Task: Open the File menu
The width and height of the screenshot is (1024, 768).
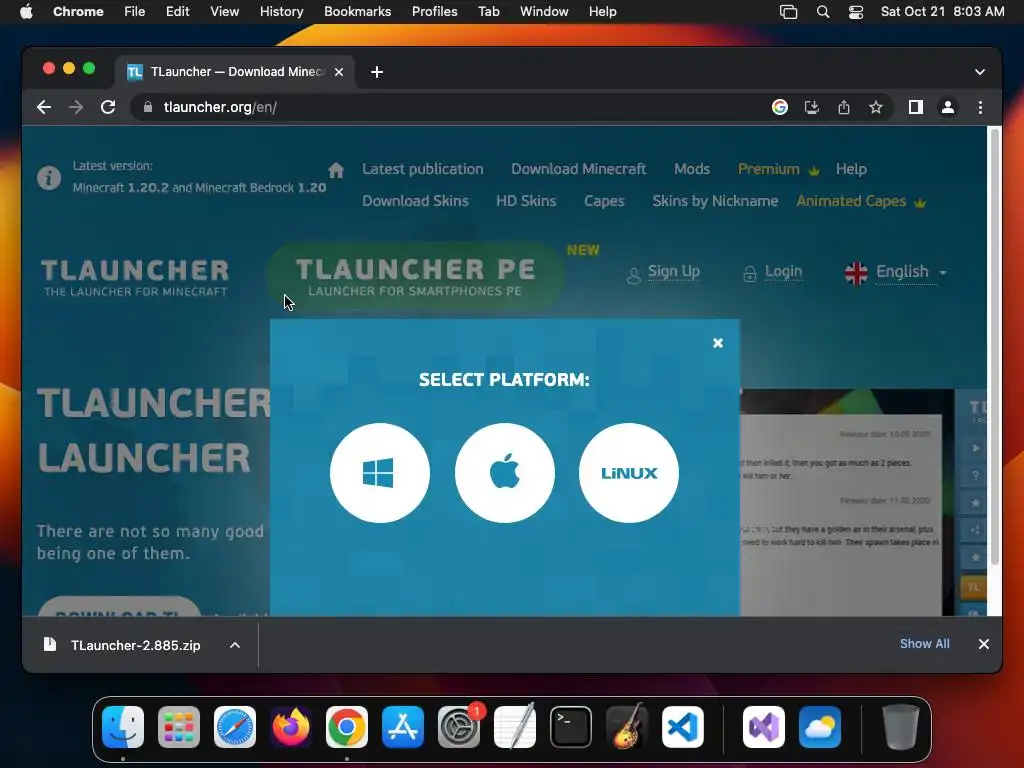Action: (x=135, y=11)
